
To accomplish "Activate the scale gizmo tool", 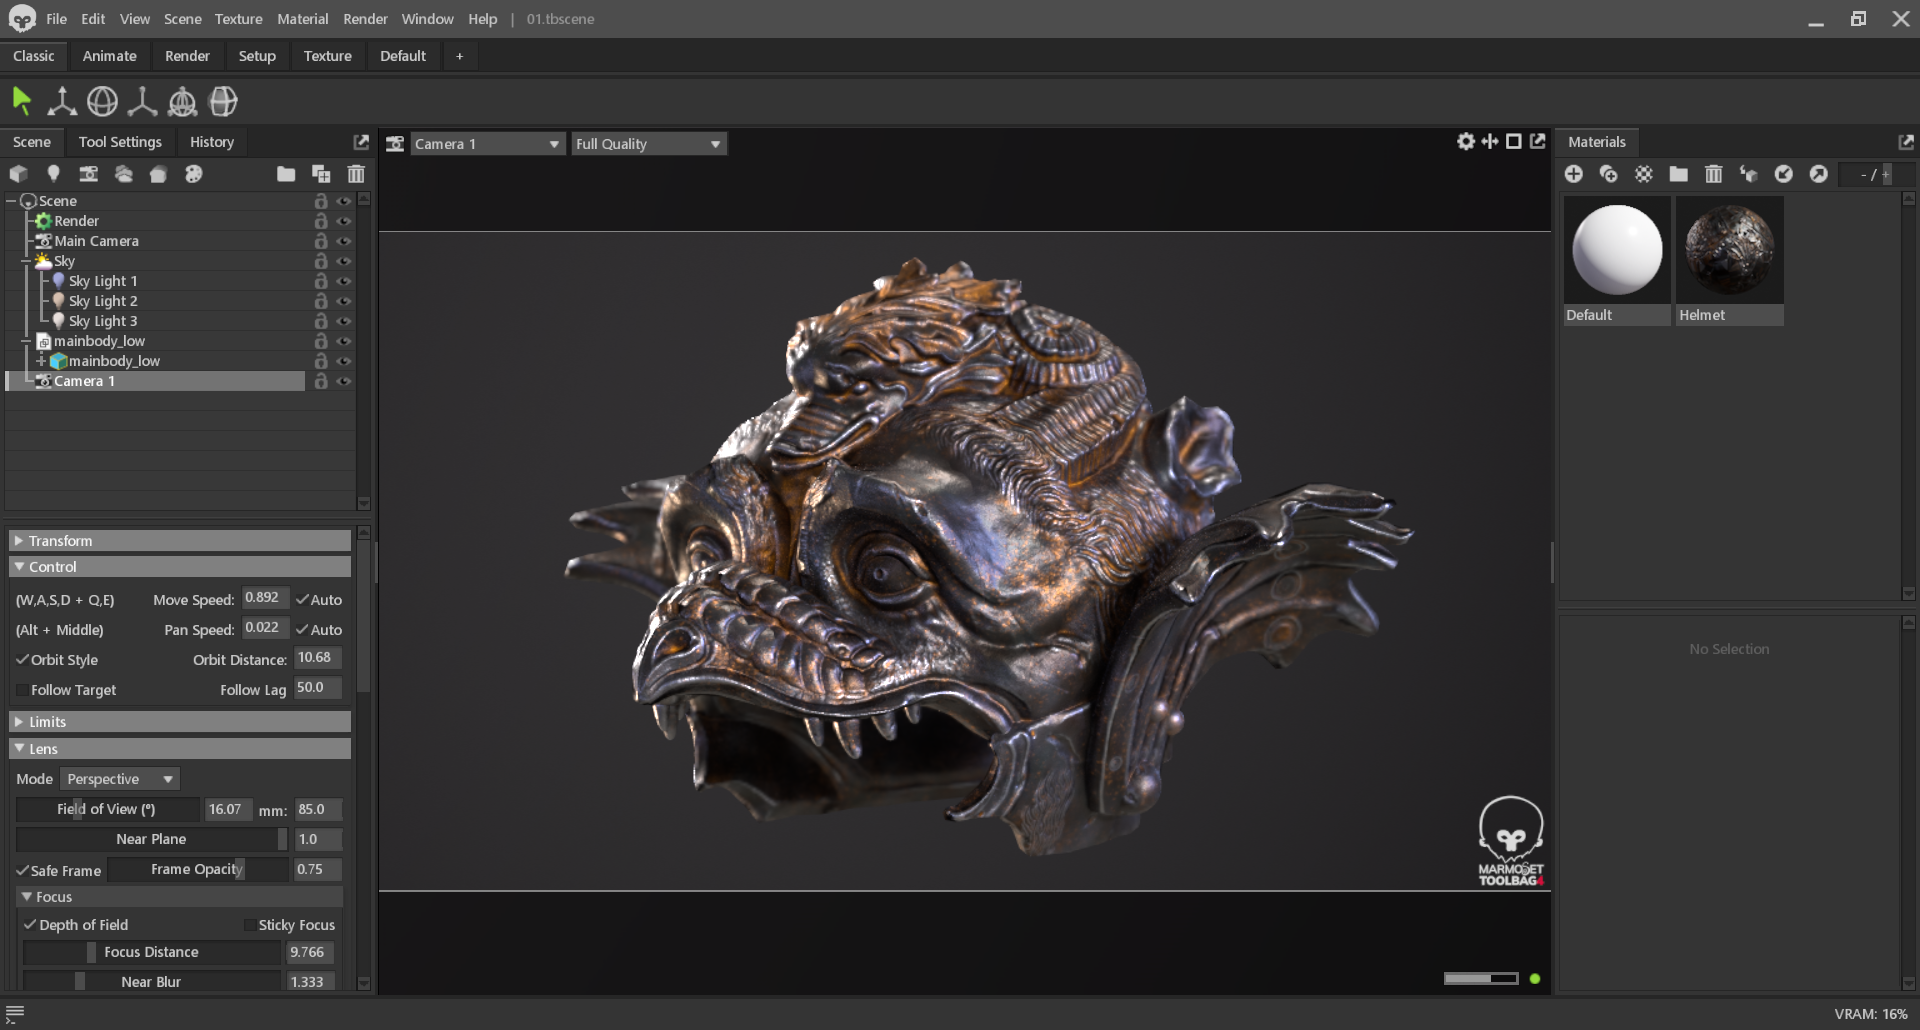I will point(142,101).
